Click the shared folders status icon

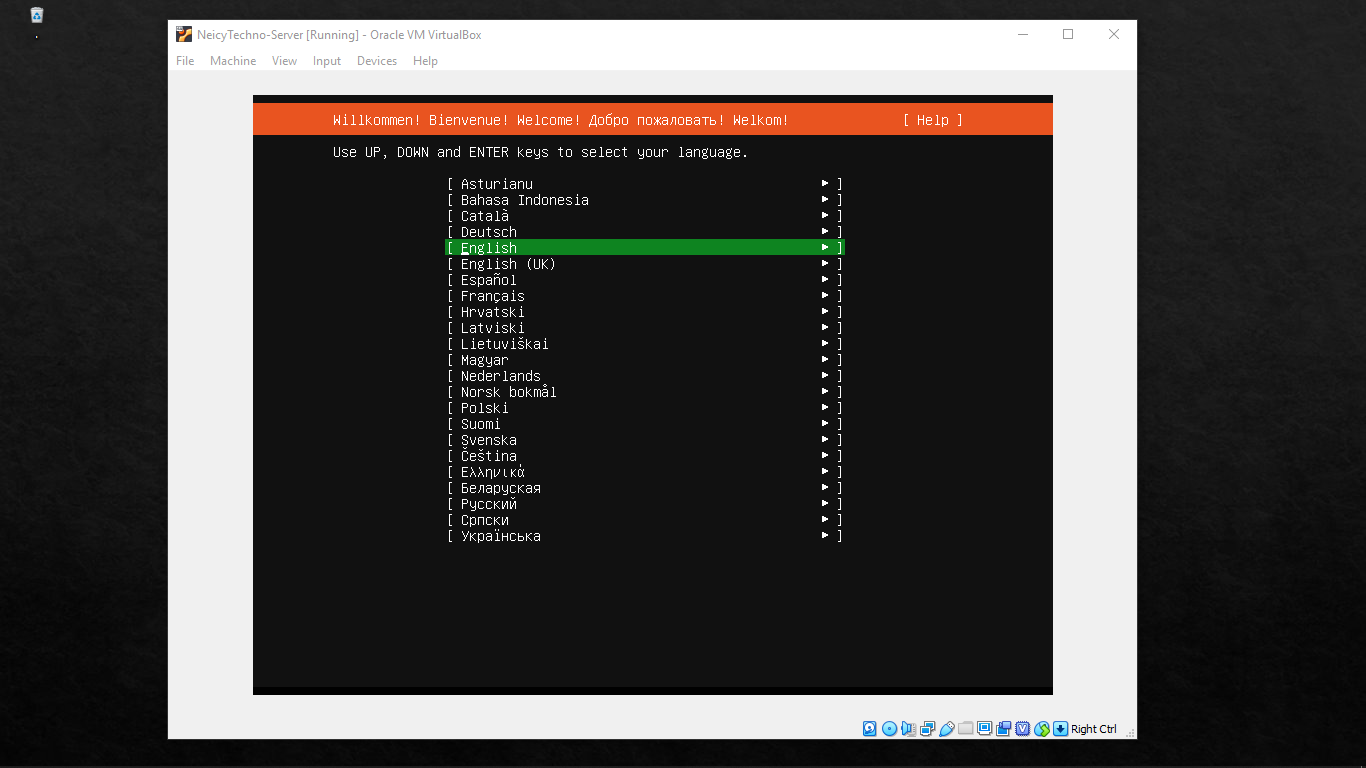(965, 728)
